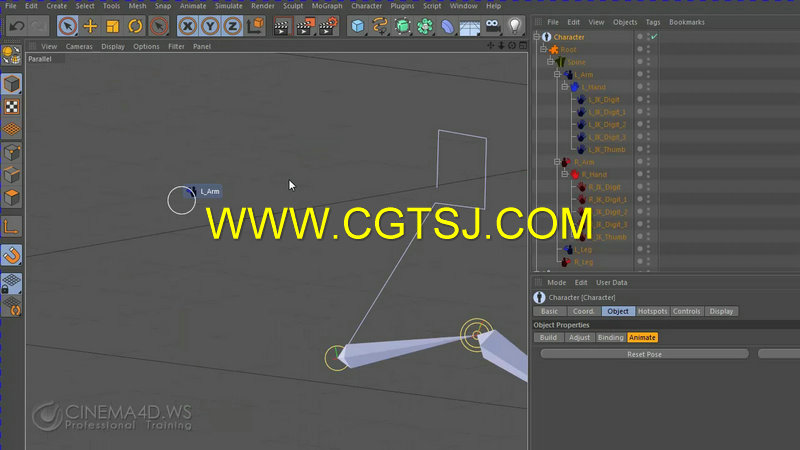Toggle Y axis lock
The width and height of the screenshot is (800, 450).
click(x=210, y=26)
